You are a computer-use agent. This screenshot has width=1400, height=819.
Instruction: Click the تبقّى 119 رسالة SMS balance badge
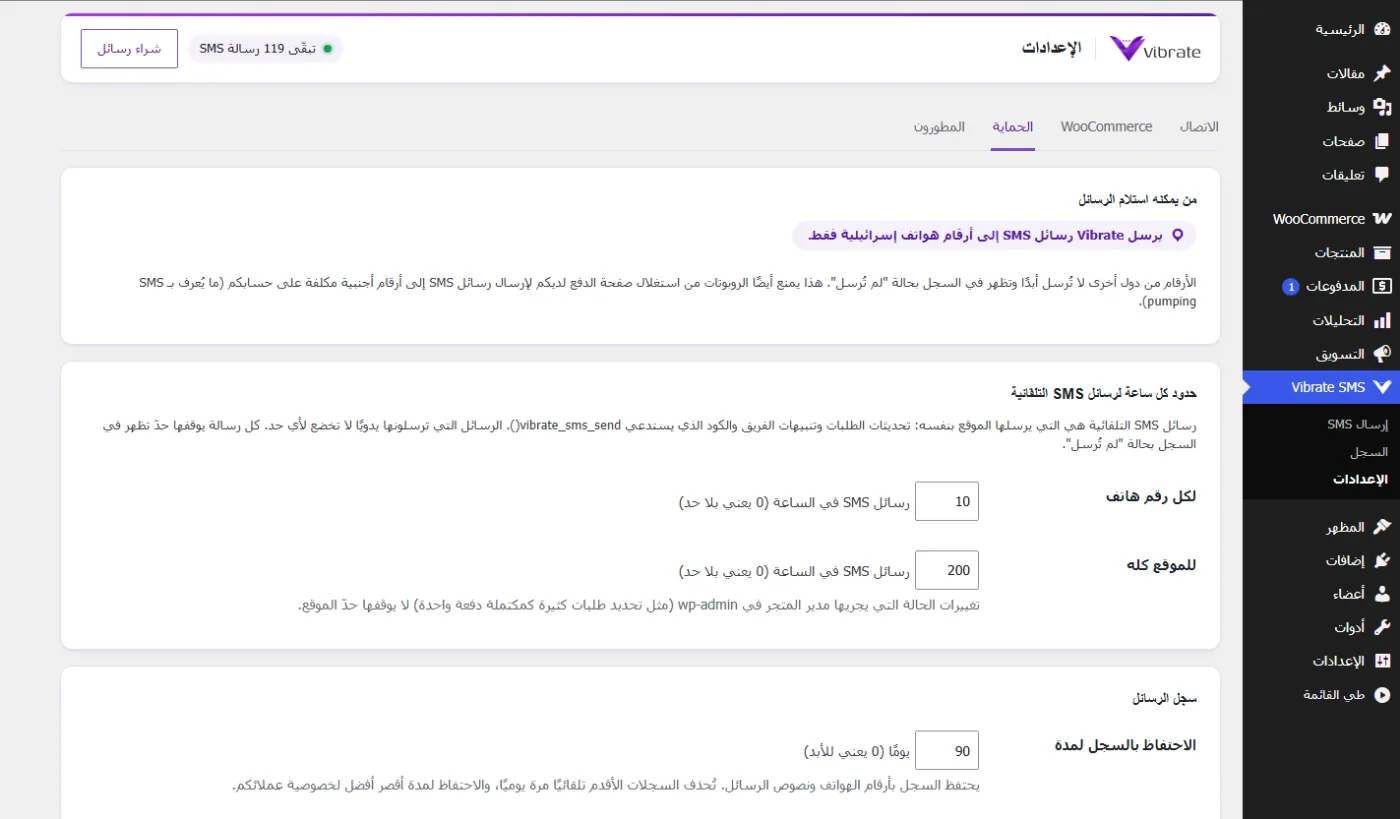[x=265, y=49]
